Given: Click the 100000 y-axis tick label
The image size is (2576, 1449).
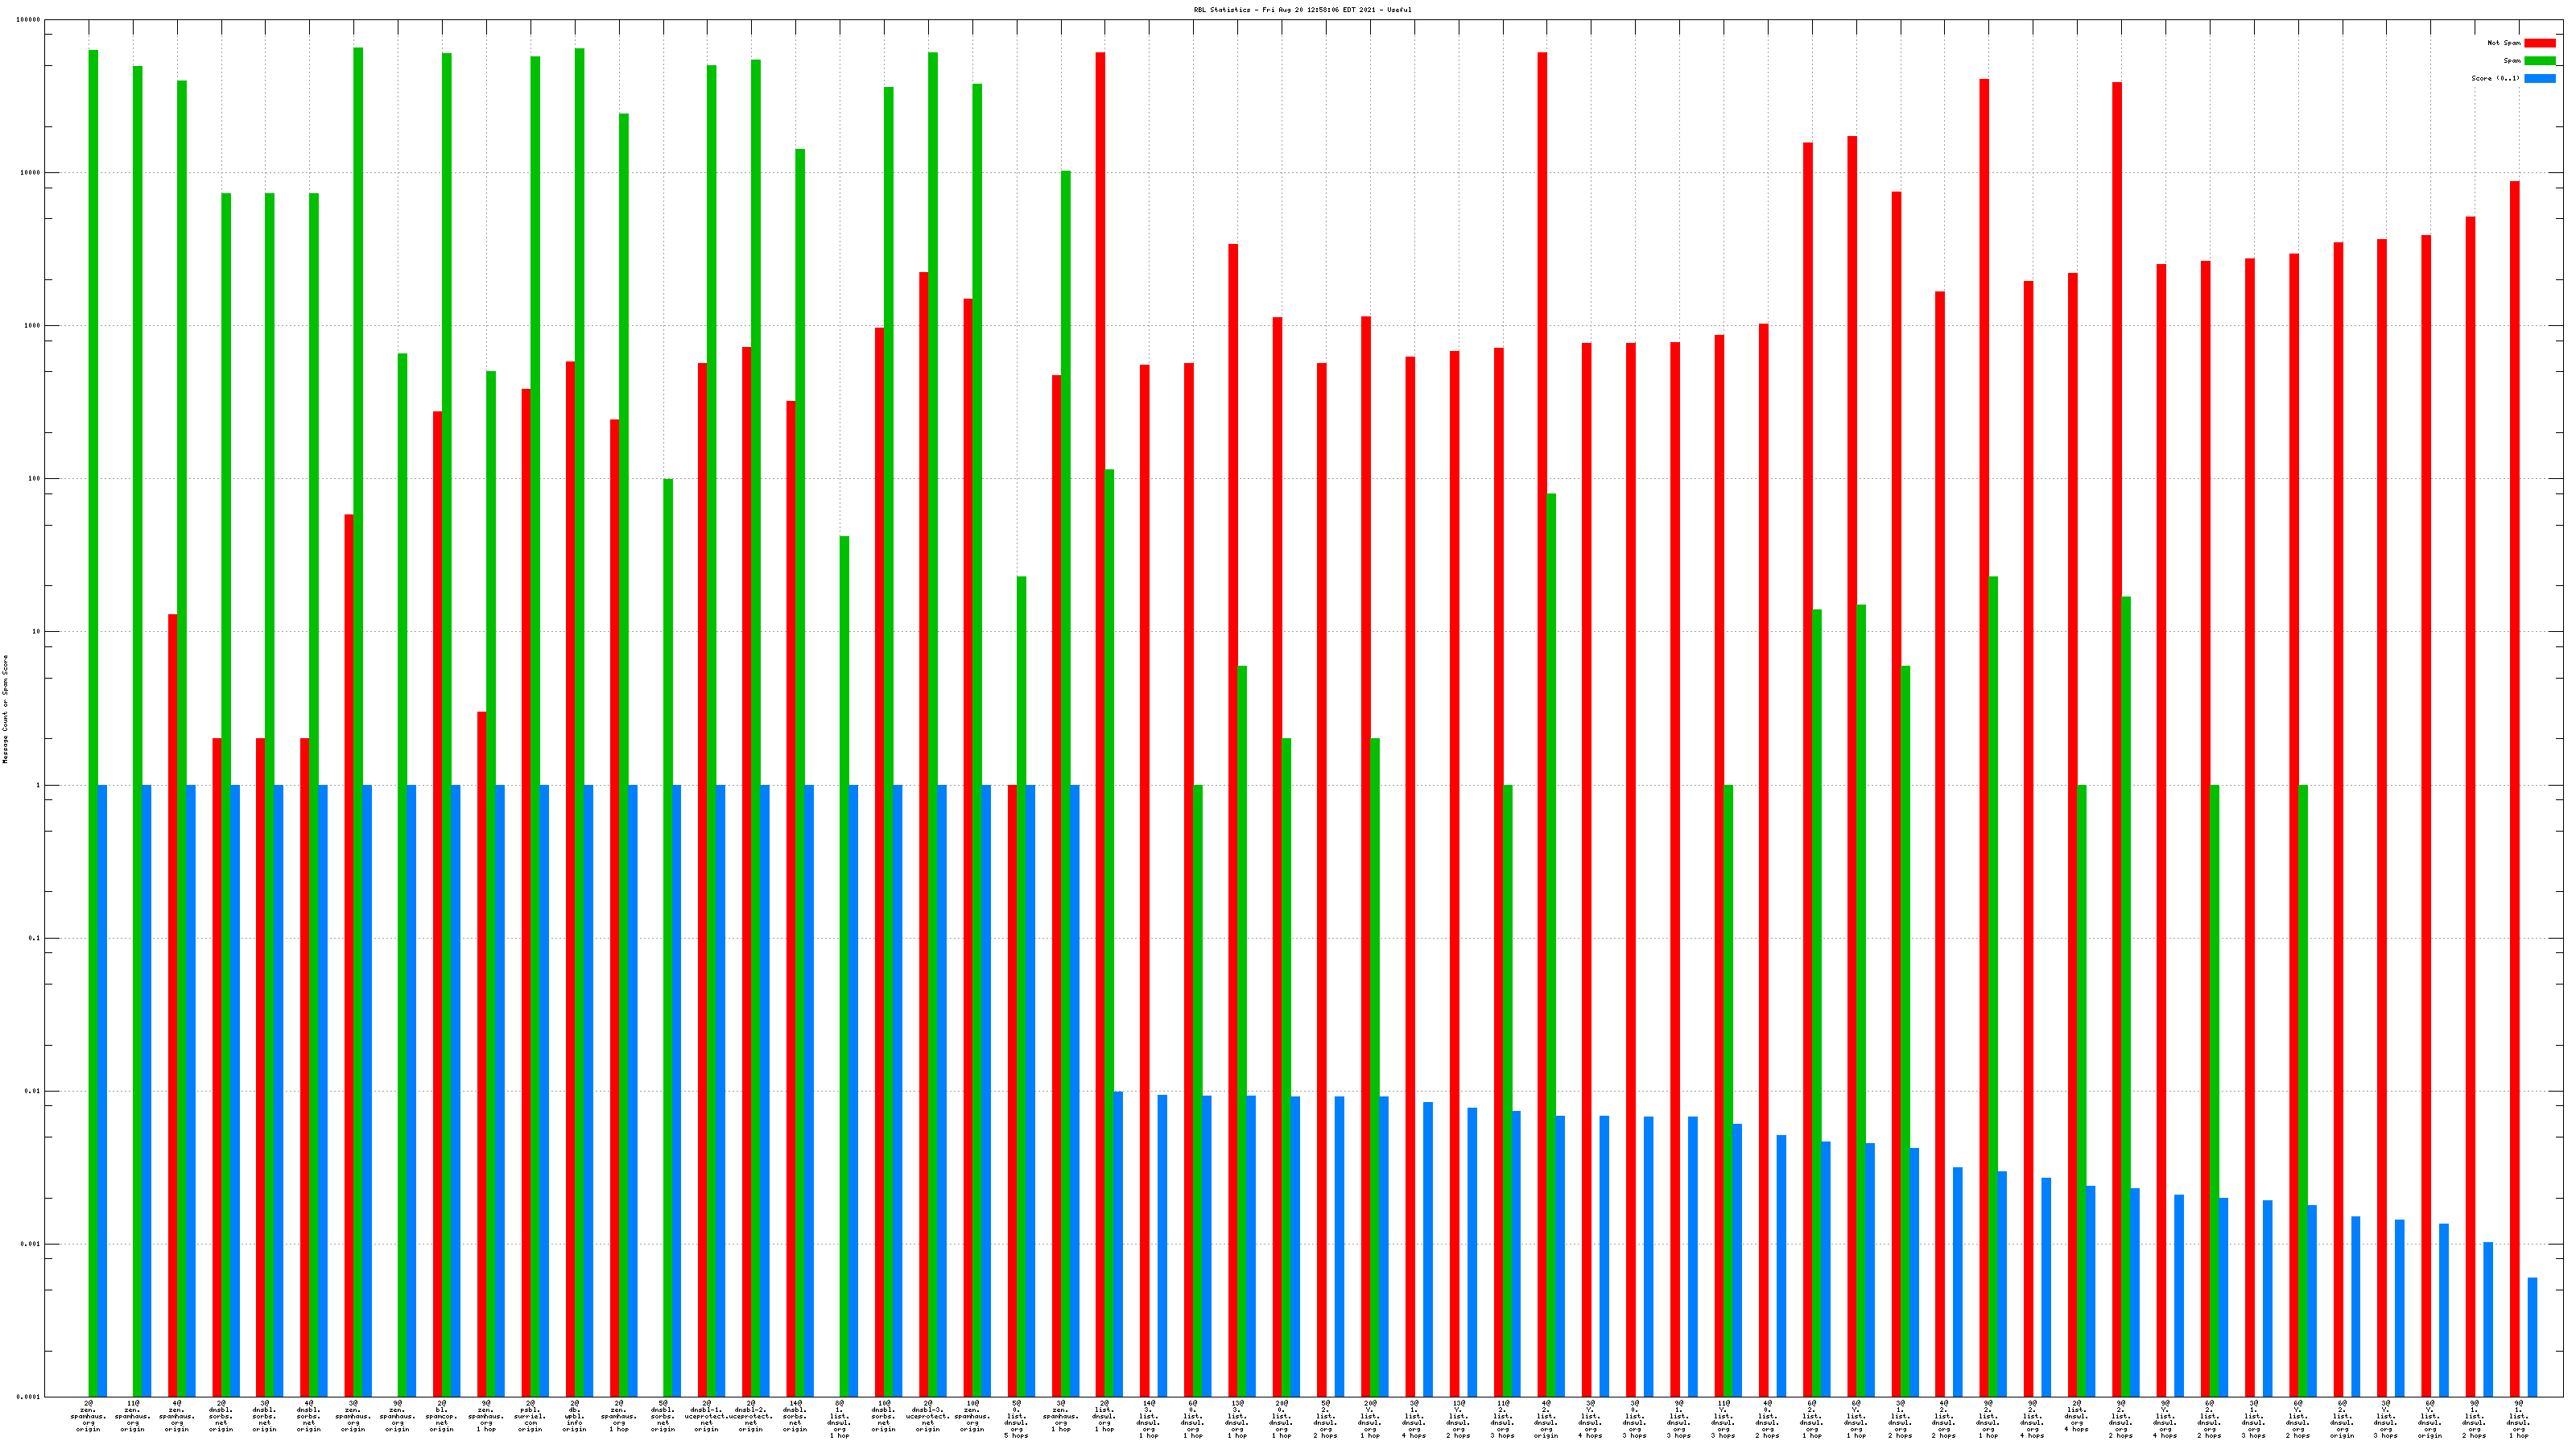Looking at the screenshot, I should (29, 20).
